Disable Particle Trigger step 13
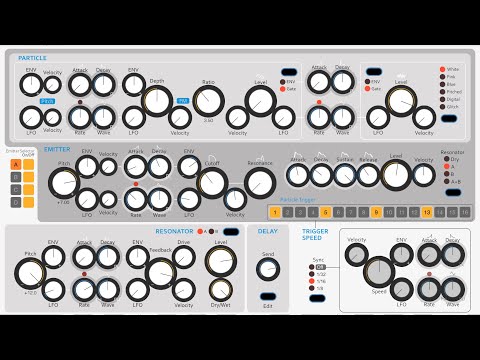Image resolution: width=480 pixels, height=360 pixels. coord(427,212)
